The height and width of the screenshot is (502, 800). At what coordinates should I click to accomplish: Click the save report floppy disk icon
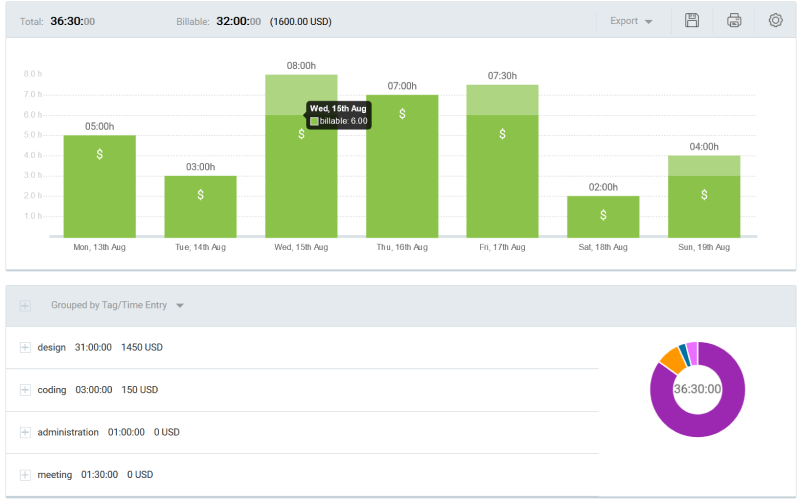coord(692,20)
